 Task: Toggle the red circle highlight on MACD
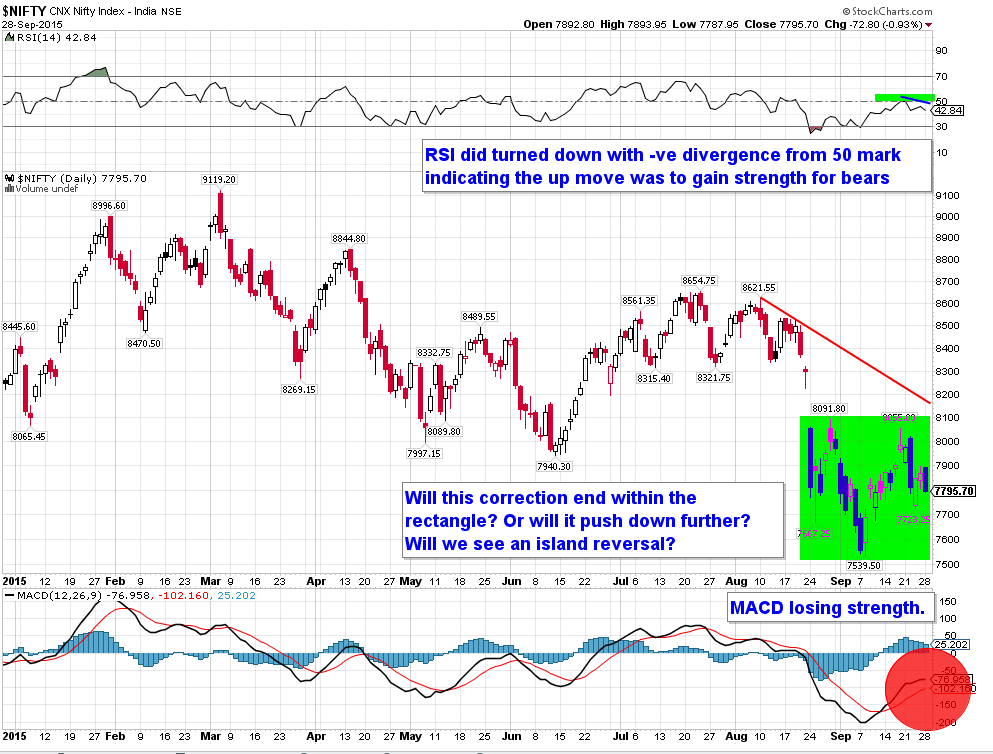pos(927,690)
